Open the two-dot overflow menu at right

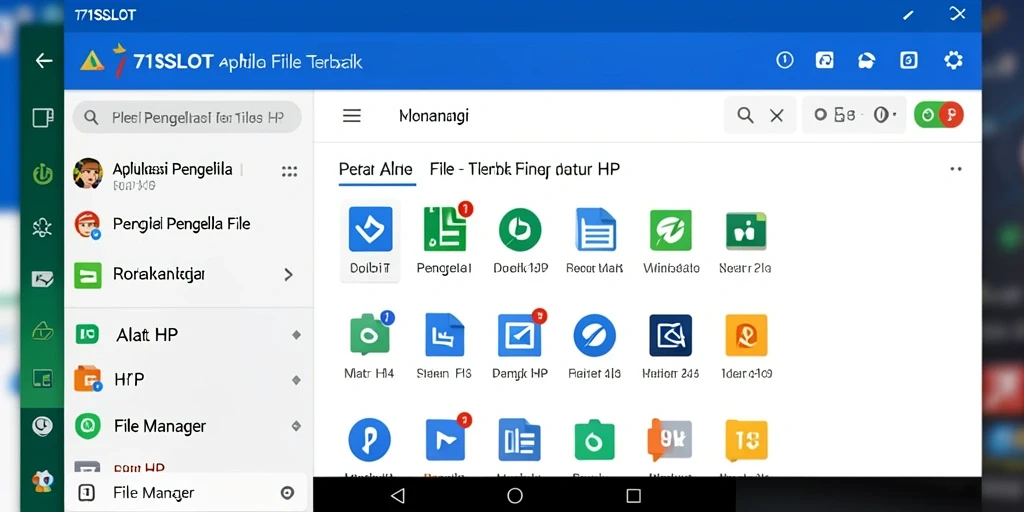click(x=956, y=169)
